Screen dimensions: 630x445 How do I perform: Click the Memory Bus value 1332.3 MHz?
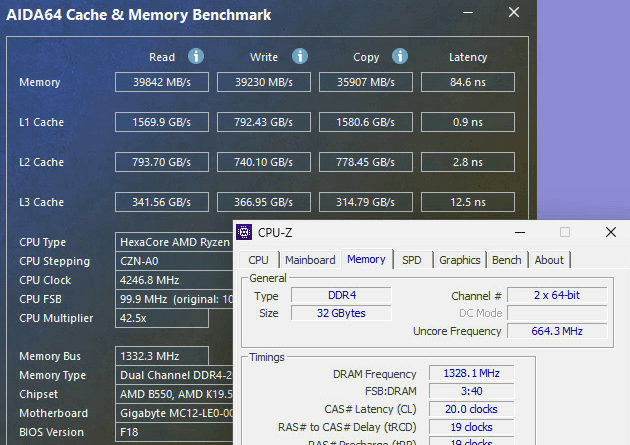162,356
